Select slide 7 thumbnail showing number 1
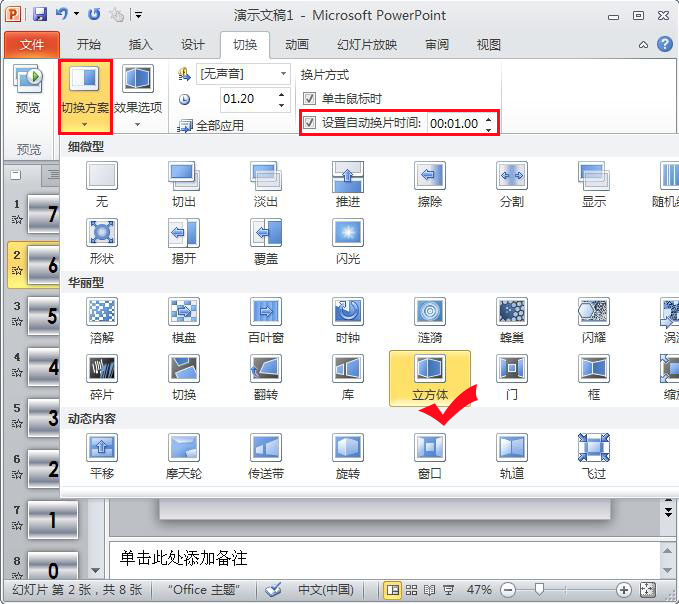The image size is (679, 604). click(53, 520)
